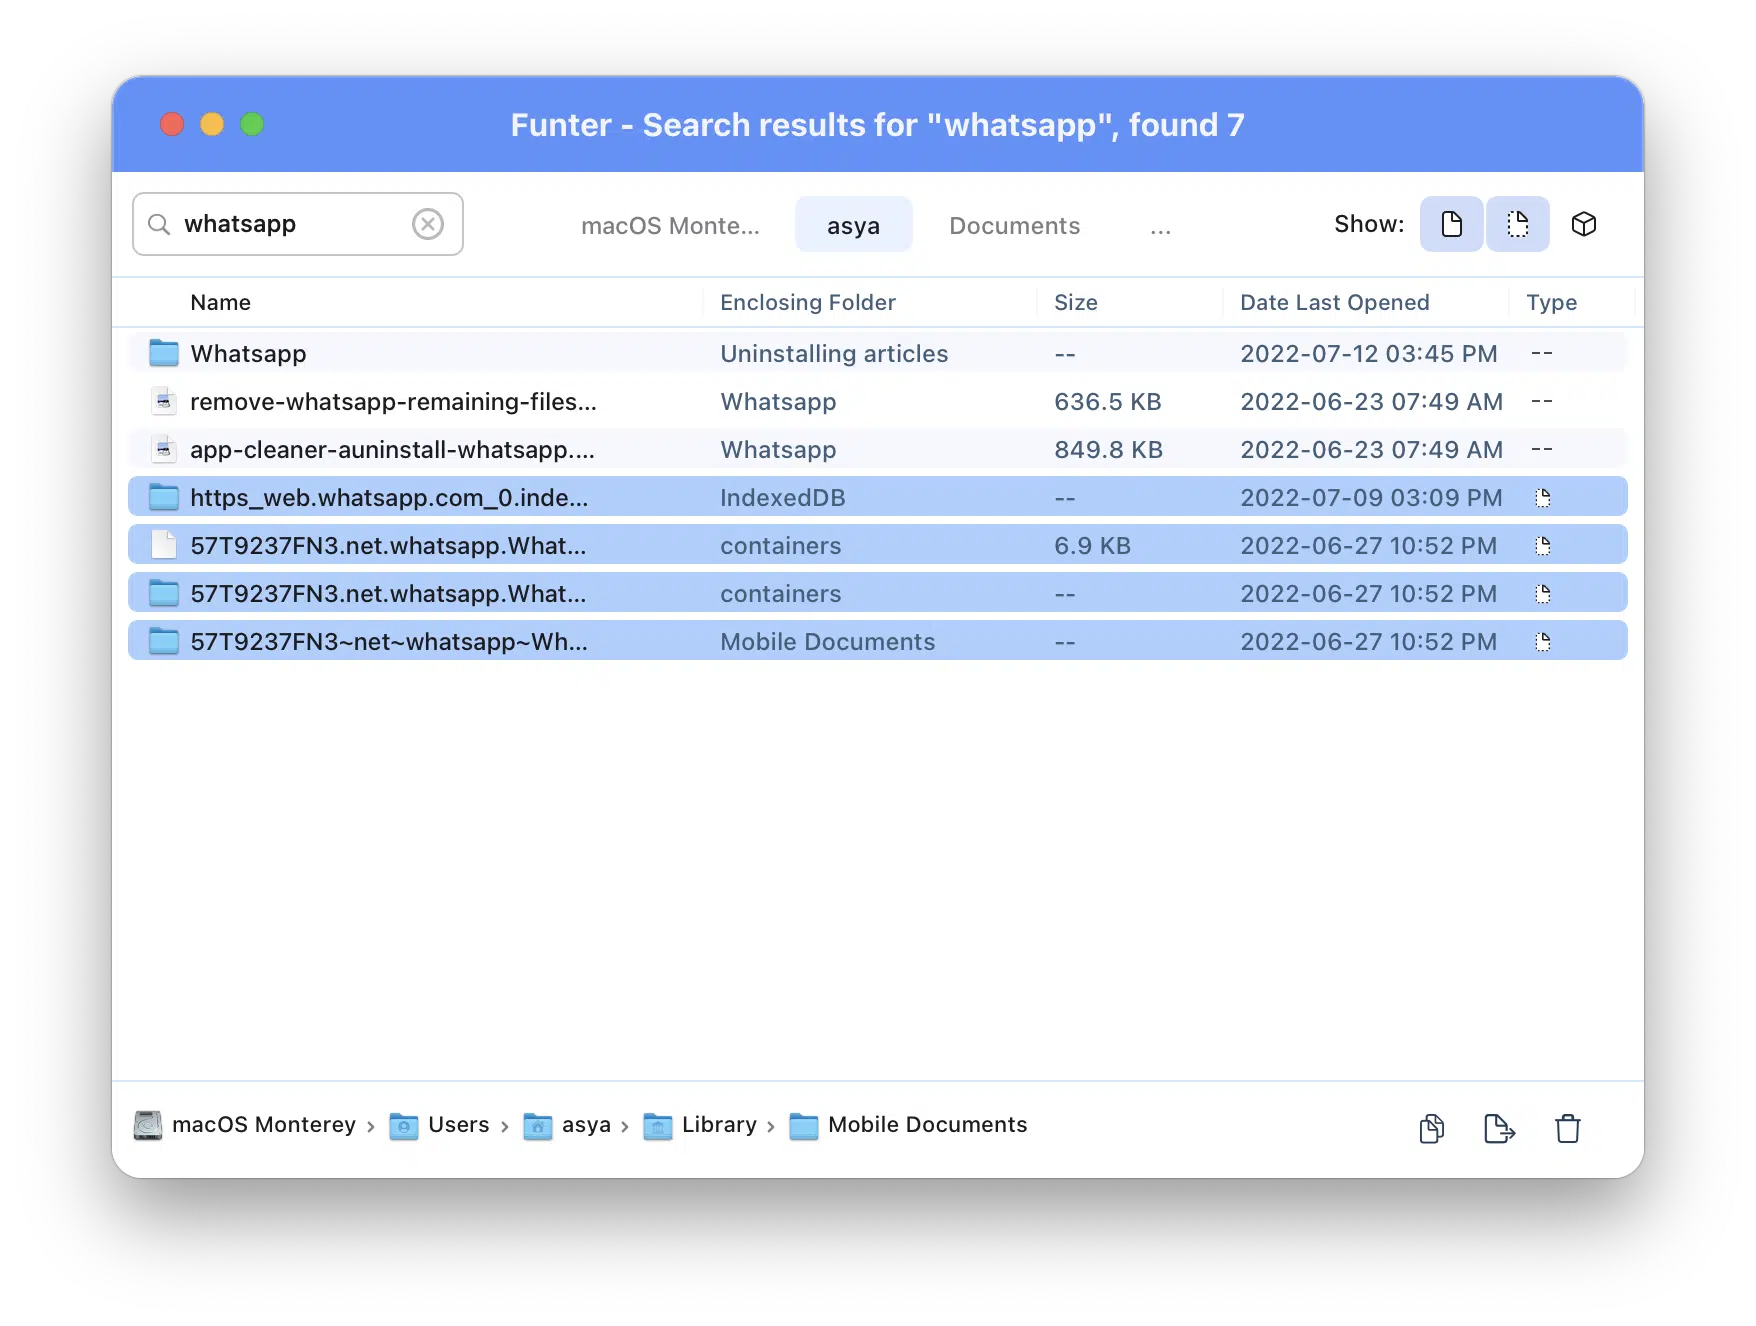Click folder icon of 57T9237FN3~net~whatsapp row
The height and width of the screenshot is (1326, 1756).
164,641
